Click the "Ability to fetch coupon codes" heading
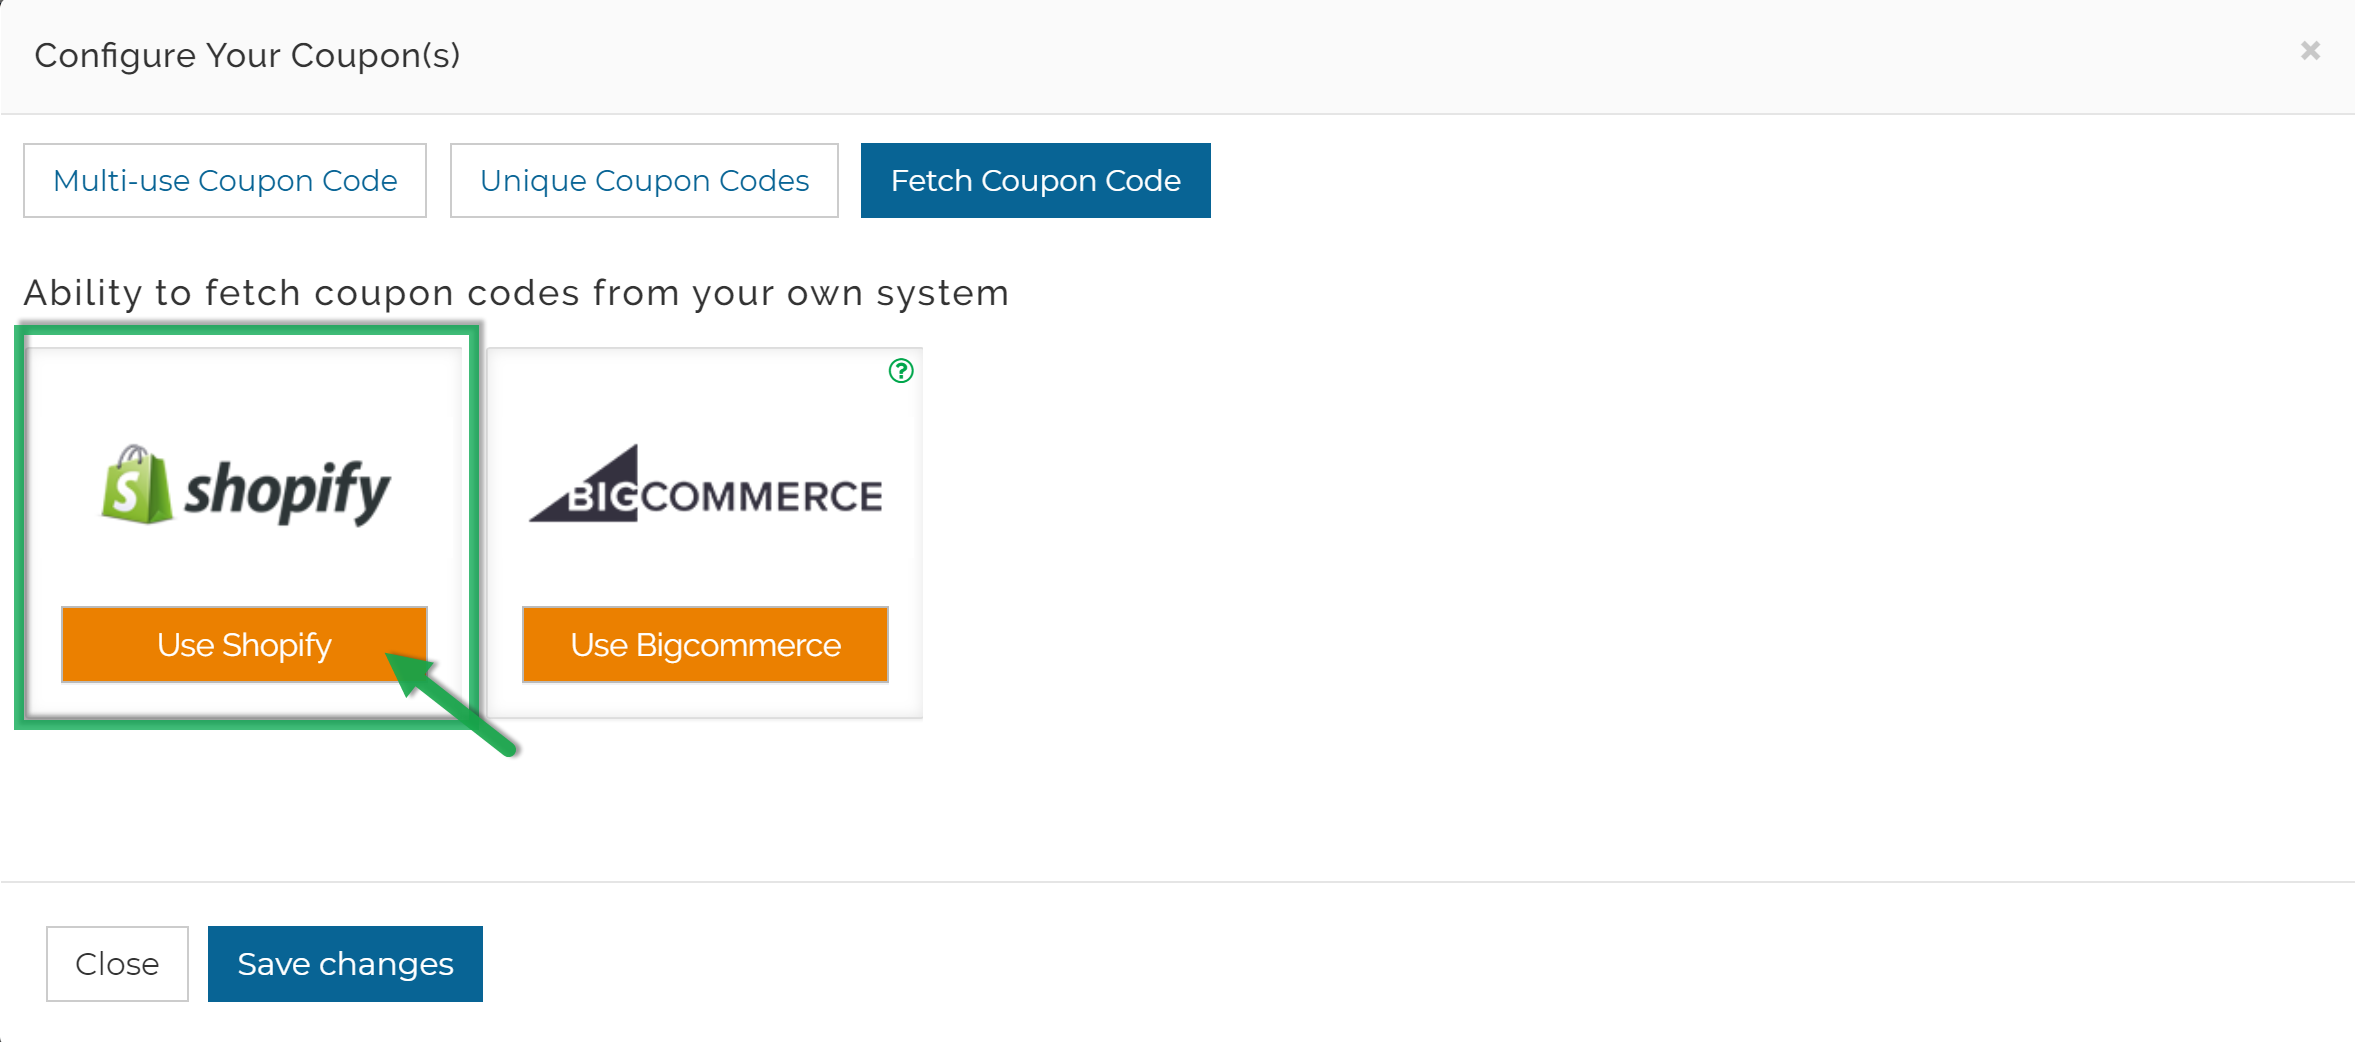2355x1042 pixels. tap(516, 293)
